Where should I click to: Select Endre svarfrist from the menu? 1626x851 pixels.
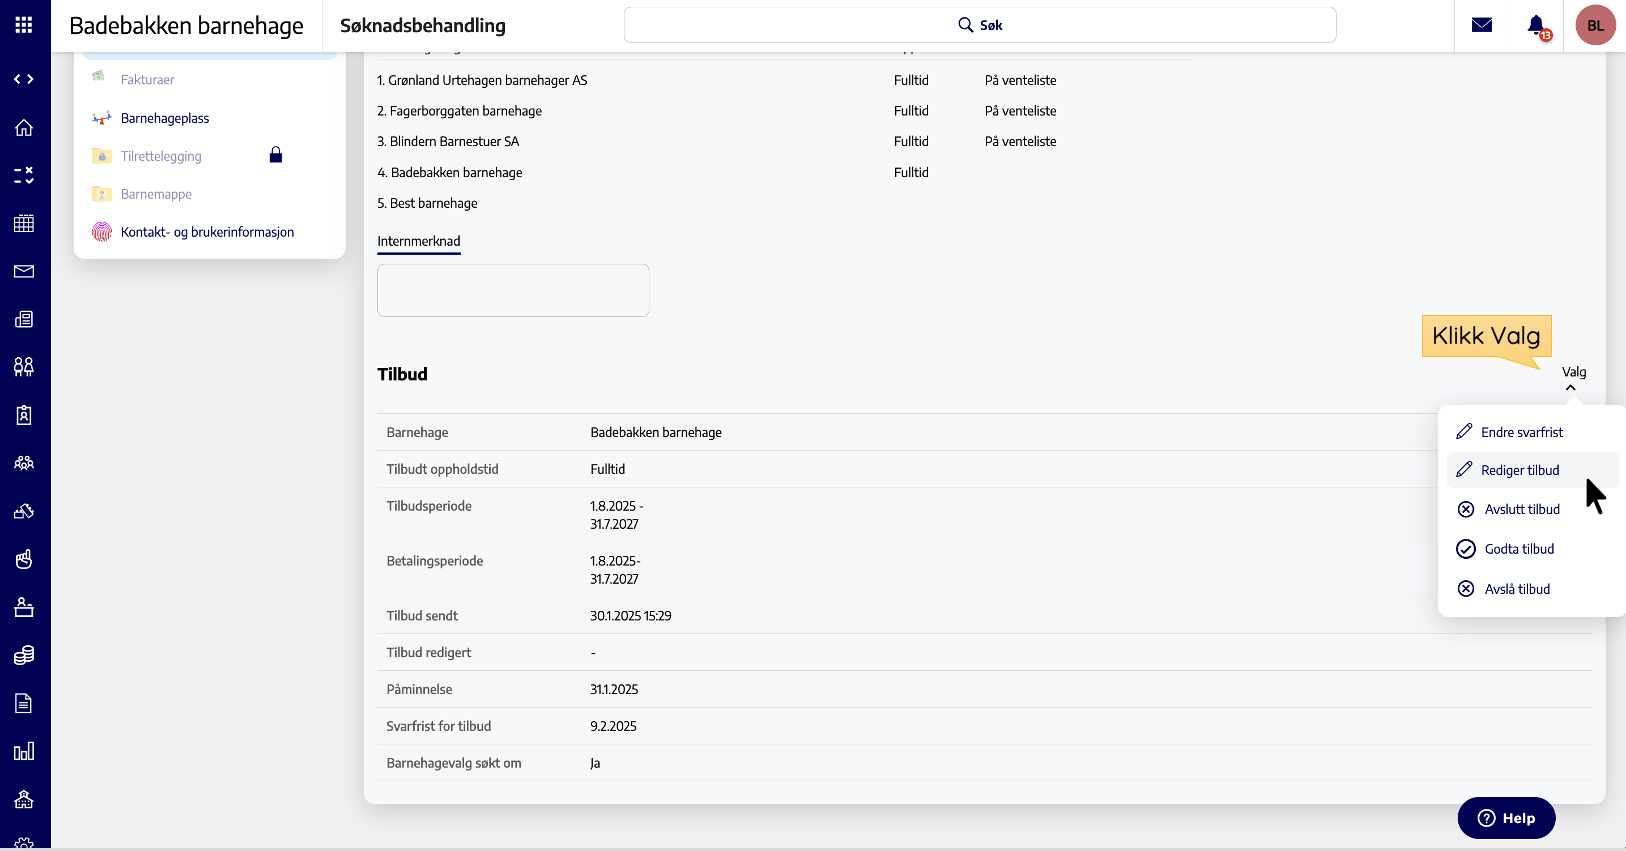[1521, 432]
